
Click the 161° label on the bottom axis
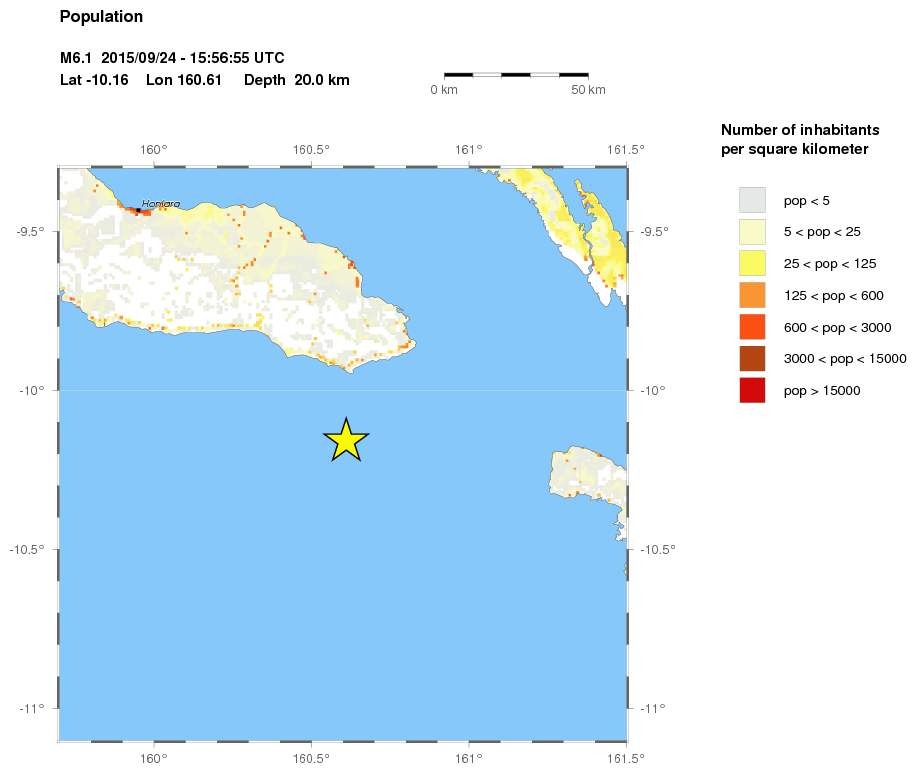(469, 758)
